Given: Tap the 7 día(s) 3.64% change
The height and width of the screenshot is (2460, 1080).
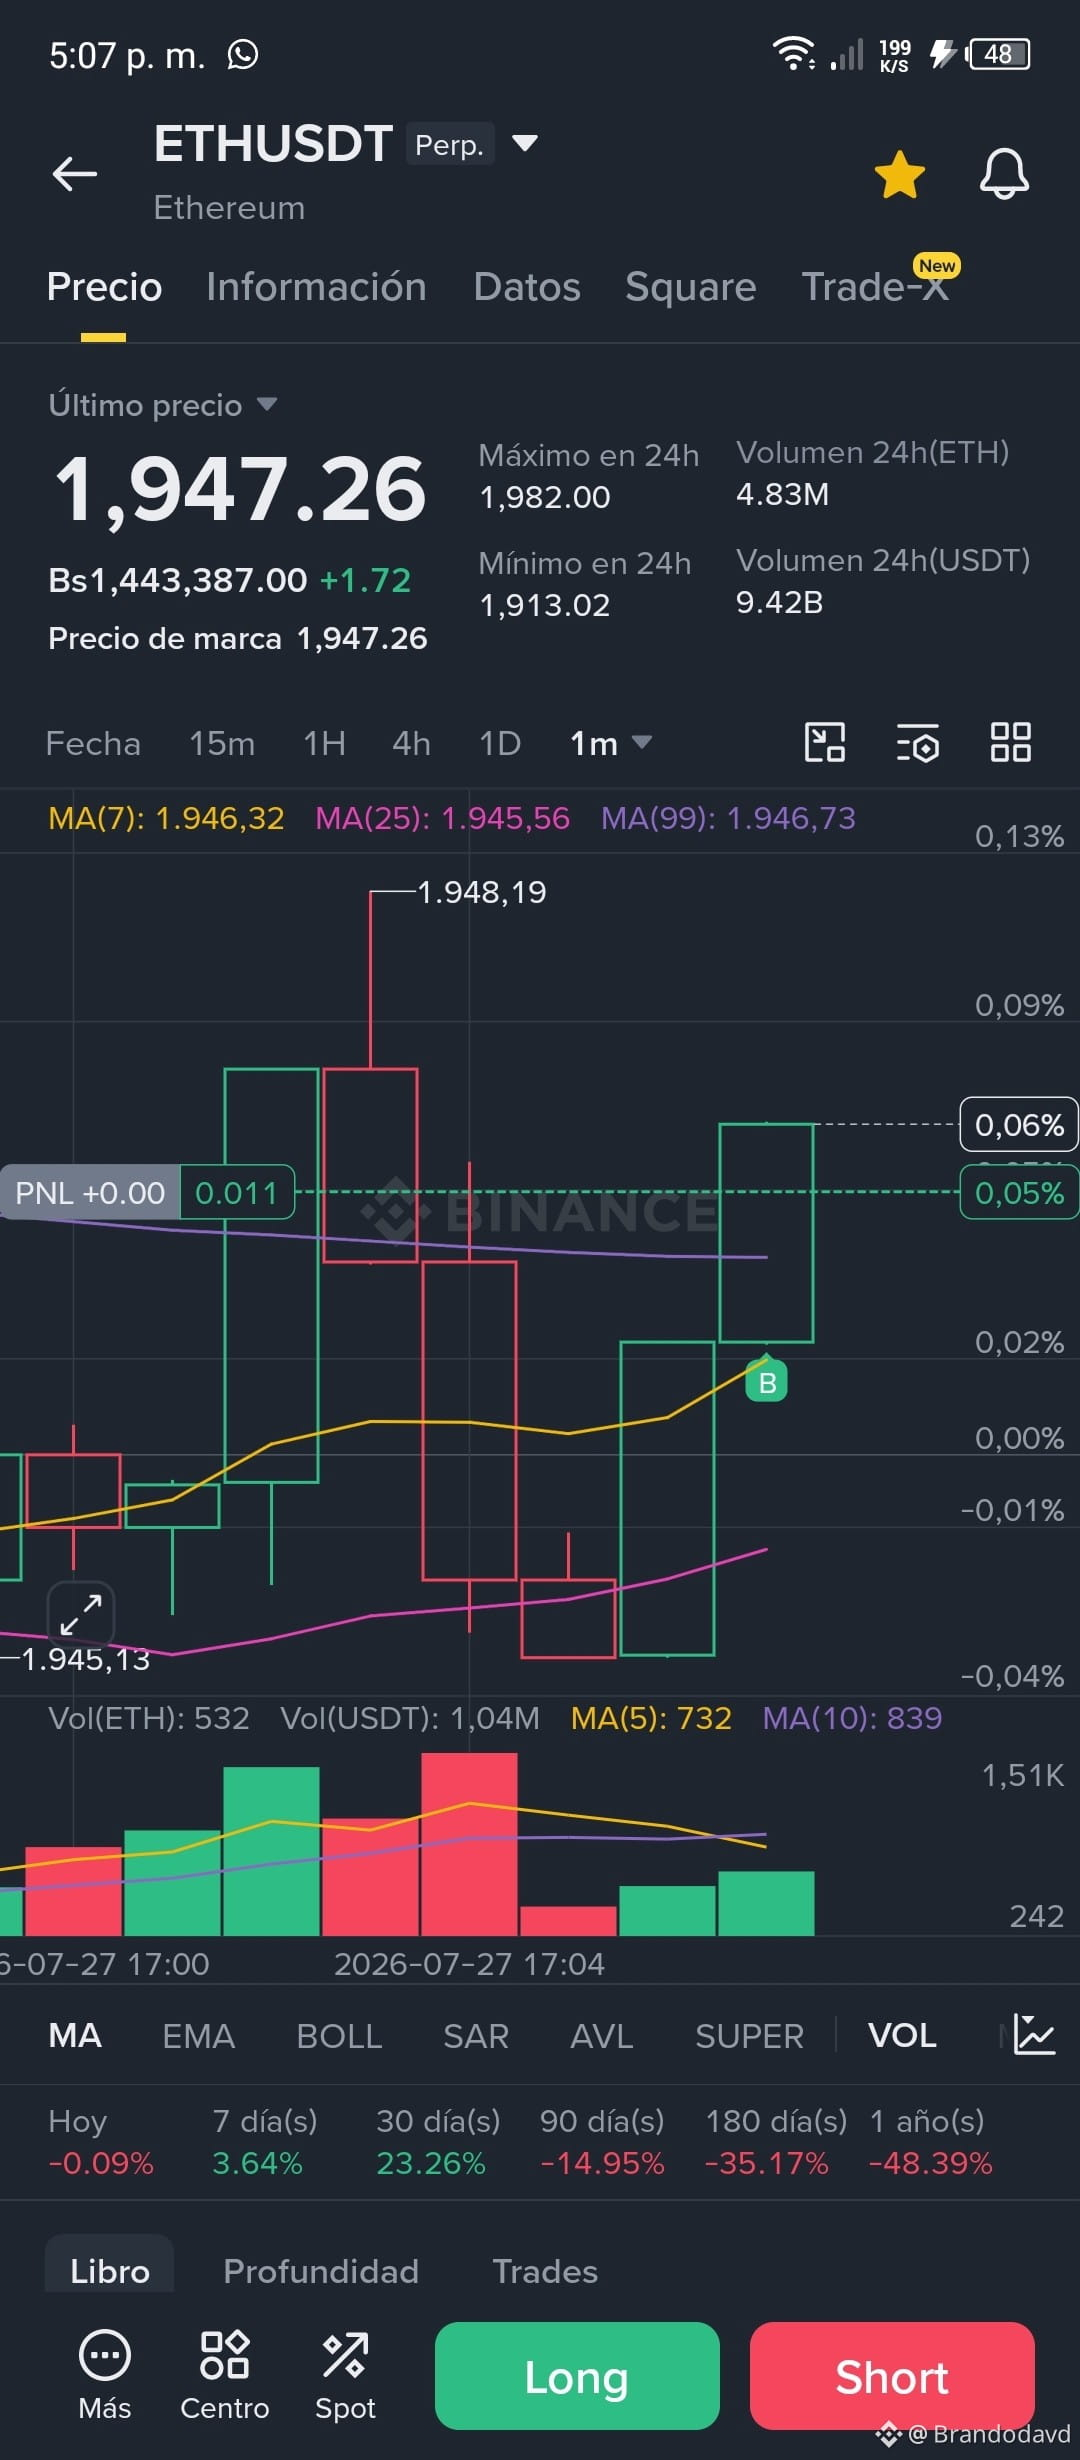Looking at the screenshot, I should [x=264, y=2142].
